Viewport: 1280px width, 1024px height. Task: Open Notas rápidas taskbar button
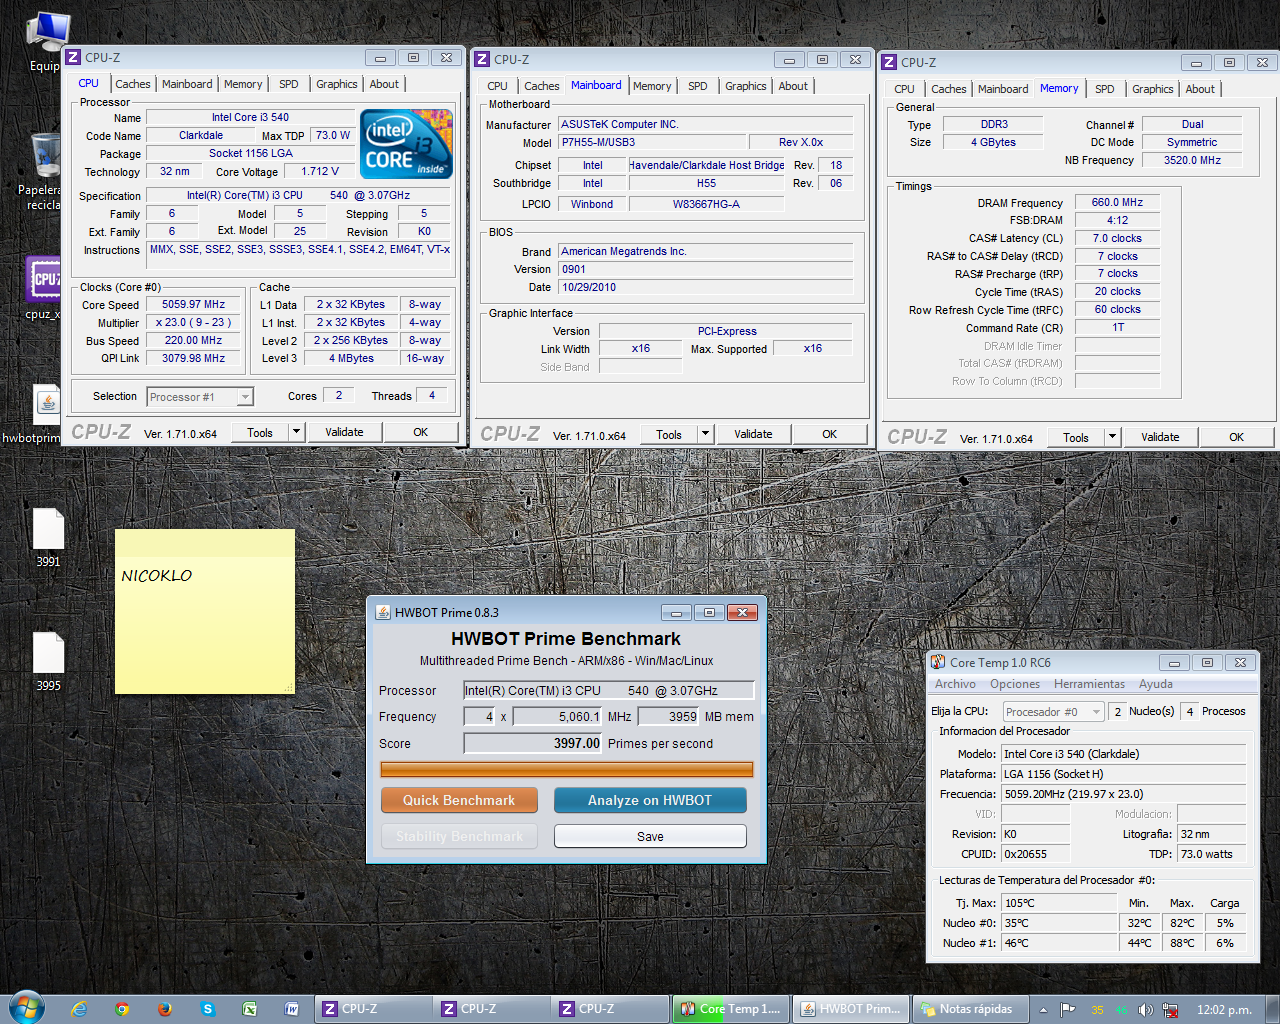[970, 1009]
